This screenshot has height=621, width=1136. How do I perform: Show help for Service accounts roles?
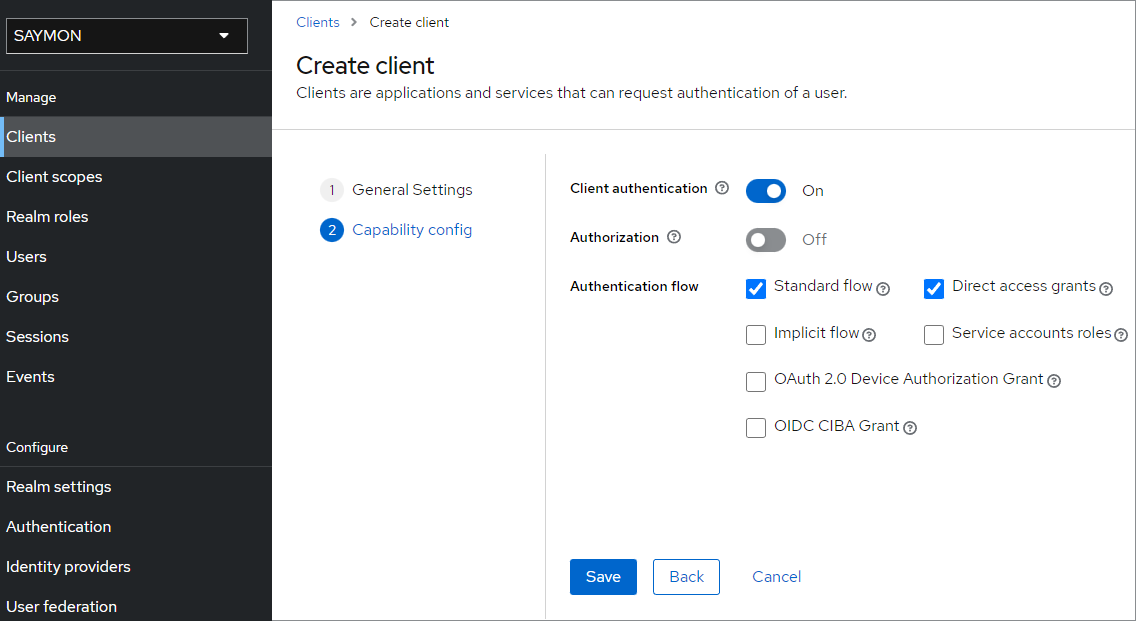1121,335
